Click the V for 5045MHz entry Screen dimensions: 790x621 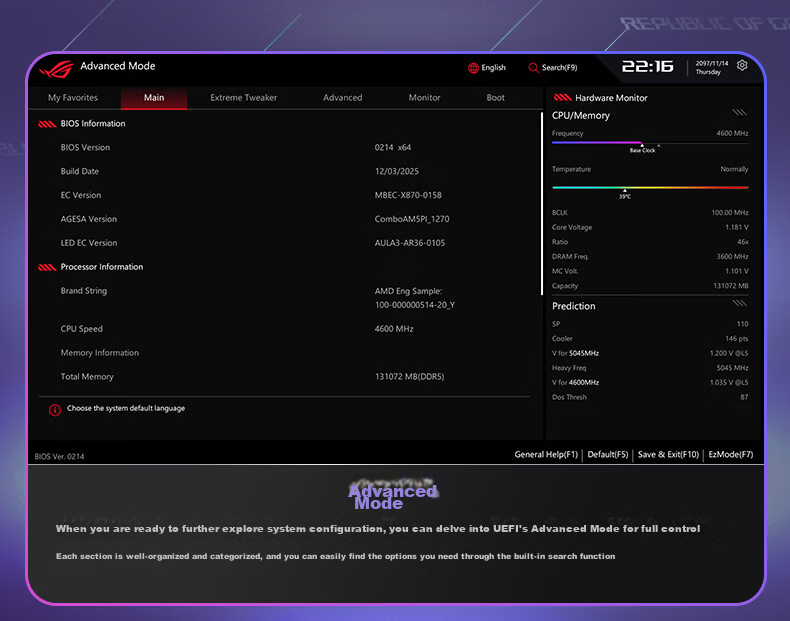coord(650,353)
